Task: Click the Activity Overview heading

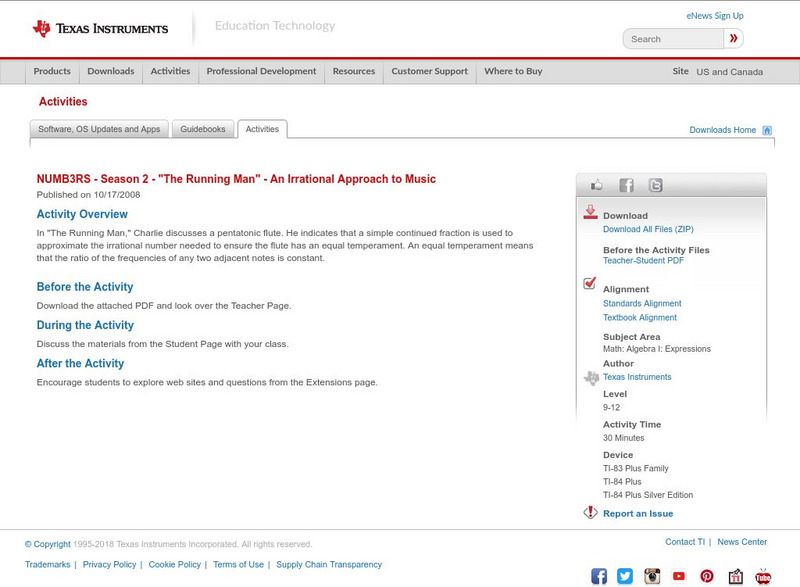Action: click(x=82, y=214)
